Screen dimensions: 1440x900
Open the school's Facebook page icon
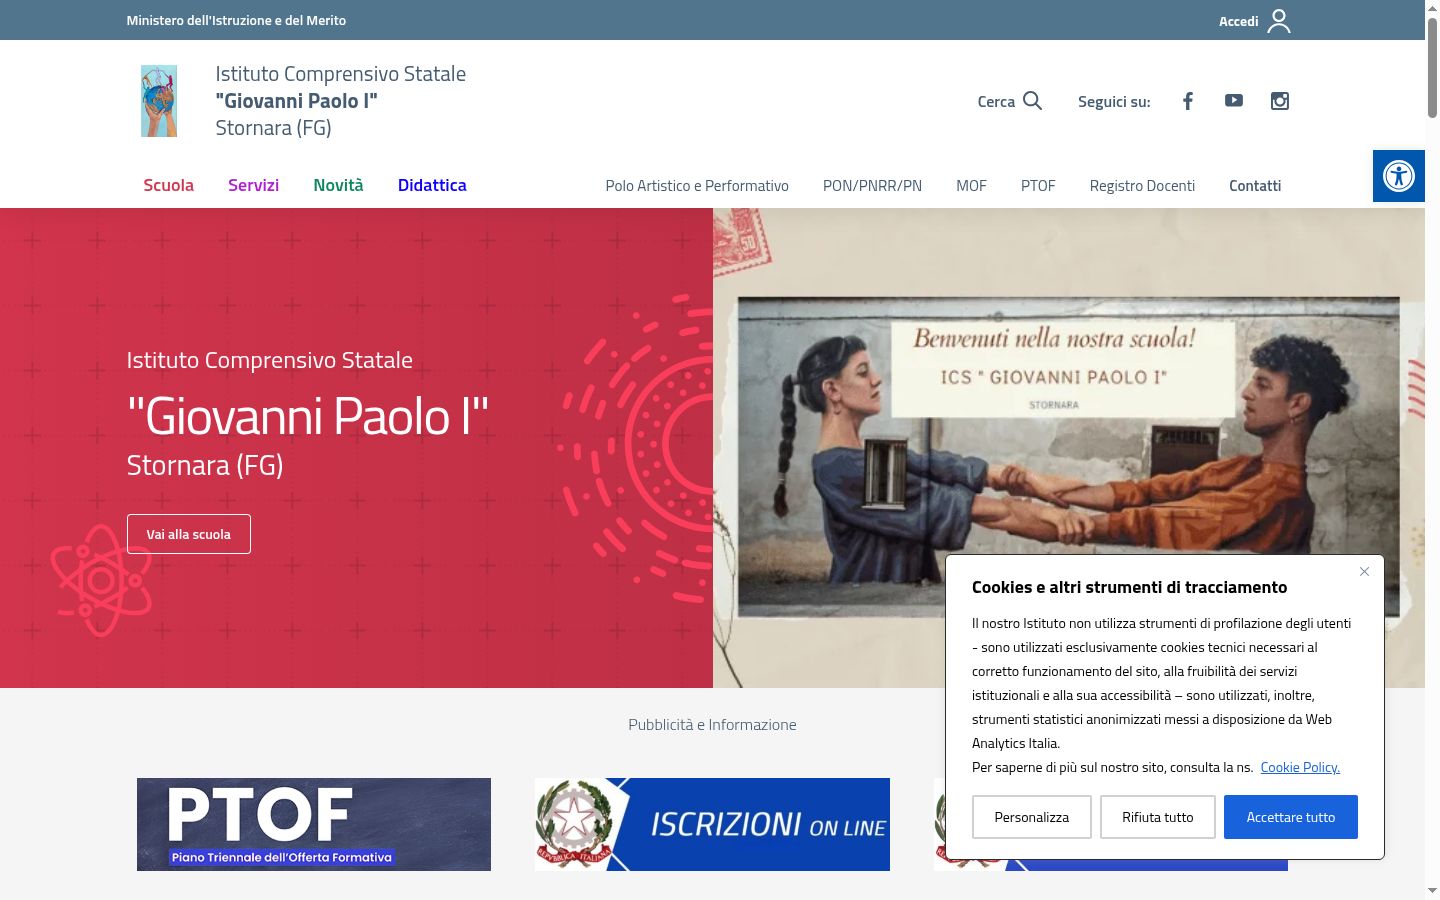coord(1188,101)
